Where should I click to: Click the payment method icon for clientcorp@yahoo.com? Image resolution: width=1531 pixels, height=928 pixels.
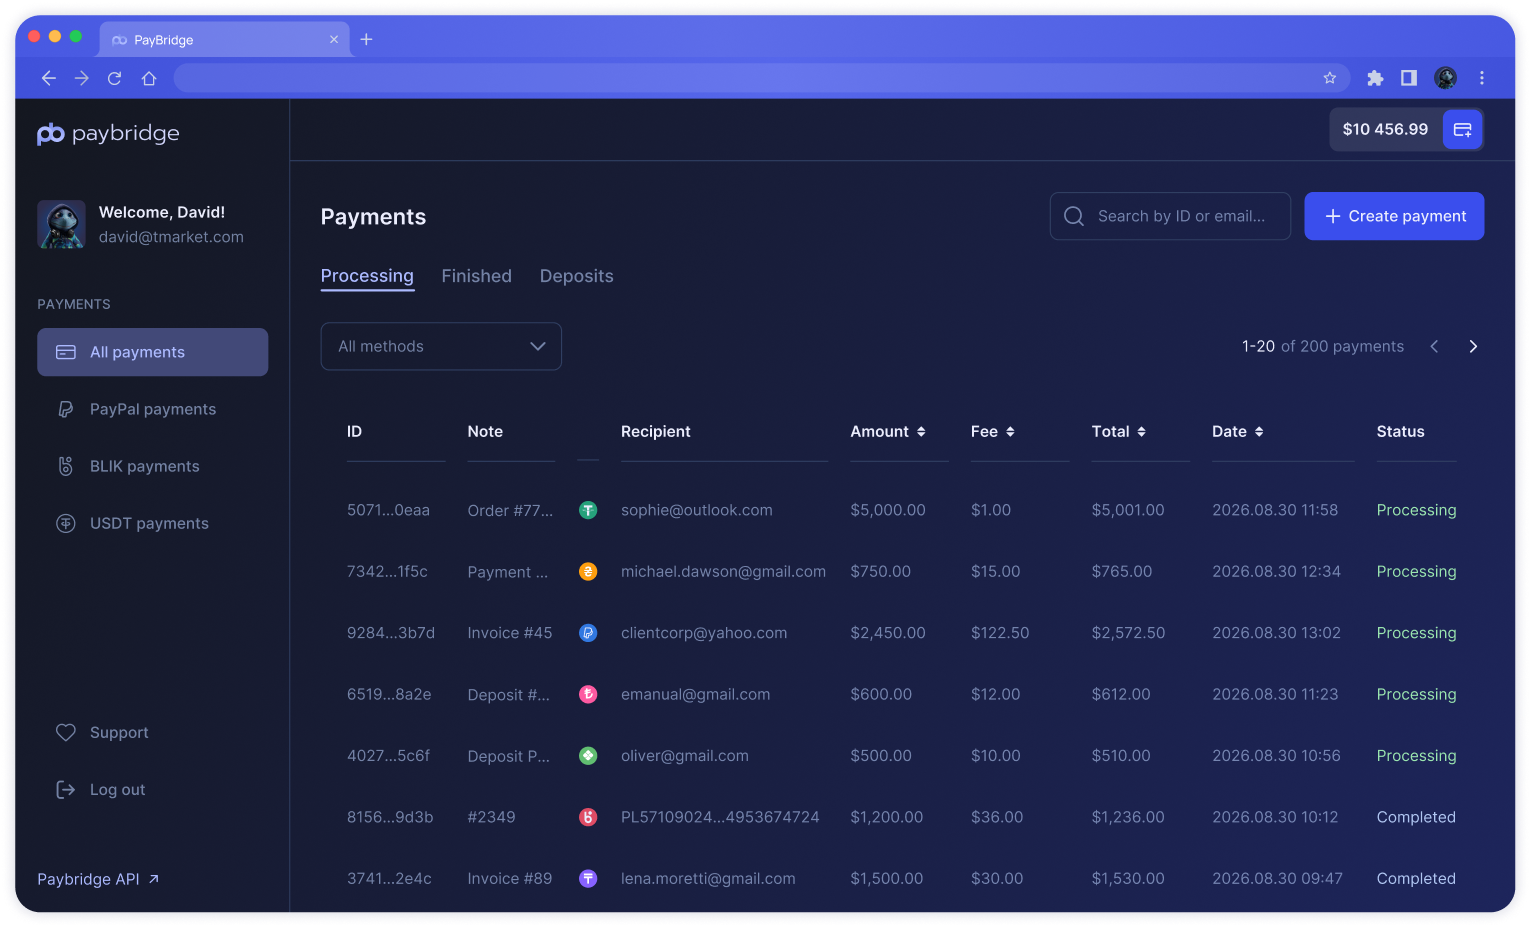588,633
